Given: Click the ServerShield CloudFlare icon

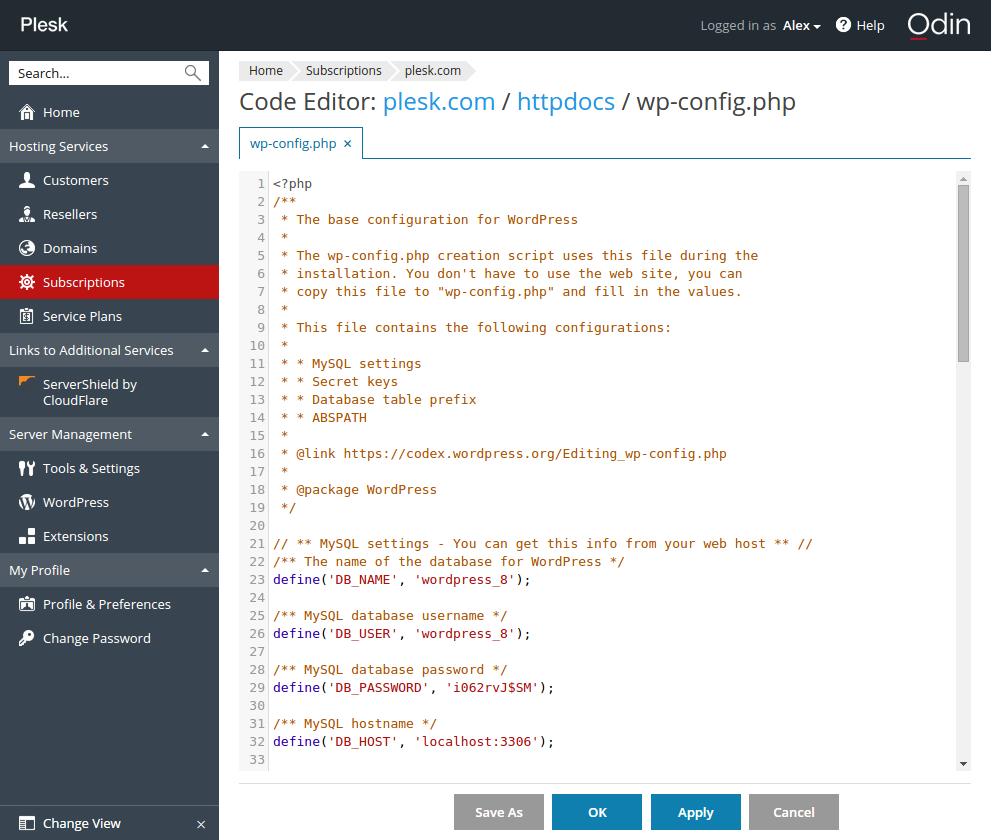Looking at the screenshot, I should click(x=27, y=381).
